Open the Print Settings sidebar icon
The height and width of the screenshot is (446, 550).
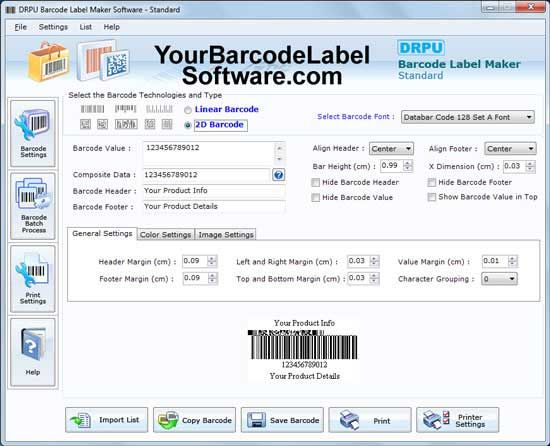tap(33, 279)
